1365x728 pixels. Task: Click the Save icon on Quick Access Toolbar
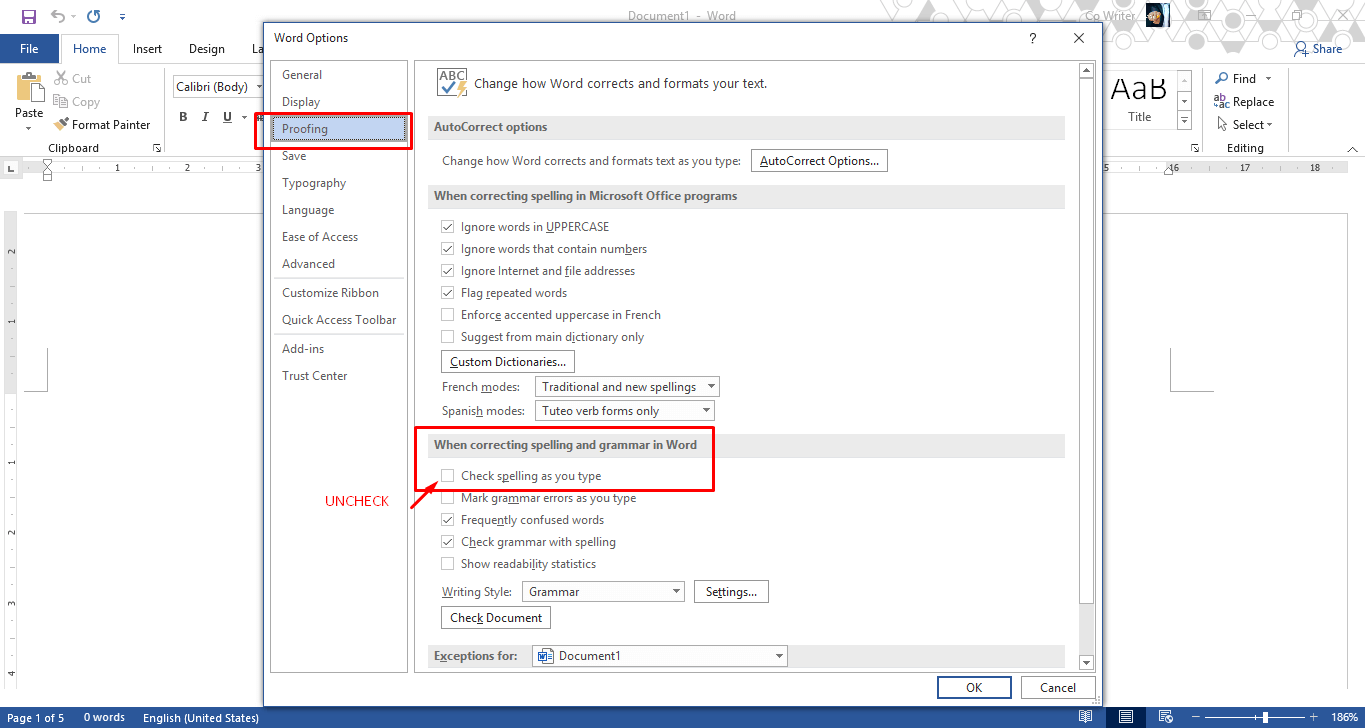pos(27,16)
